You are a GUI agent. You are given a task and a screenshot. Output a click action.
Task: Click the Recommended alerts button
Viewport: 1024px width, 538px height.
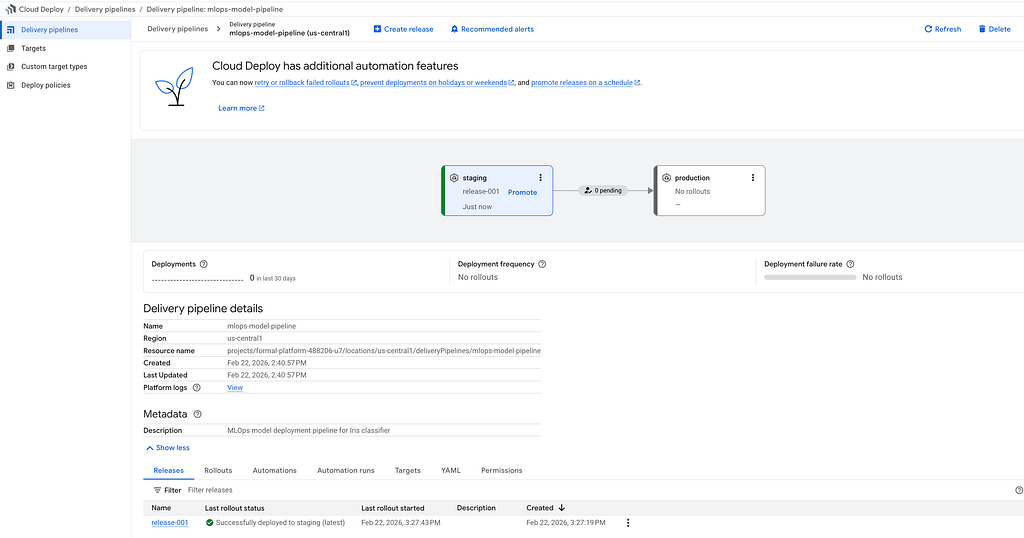tap(492, 29)
